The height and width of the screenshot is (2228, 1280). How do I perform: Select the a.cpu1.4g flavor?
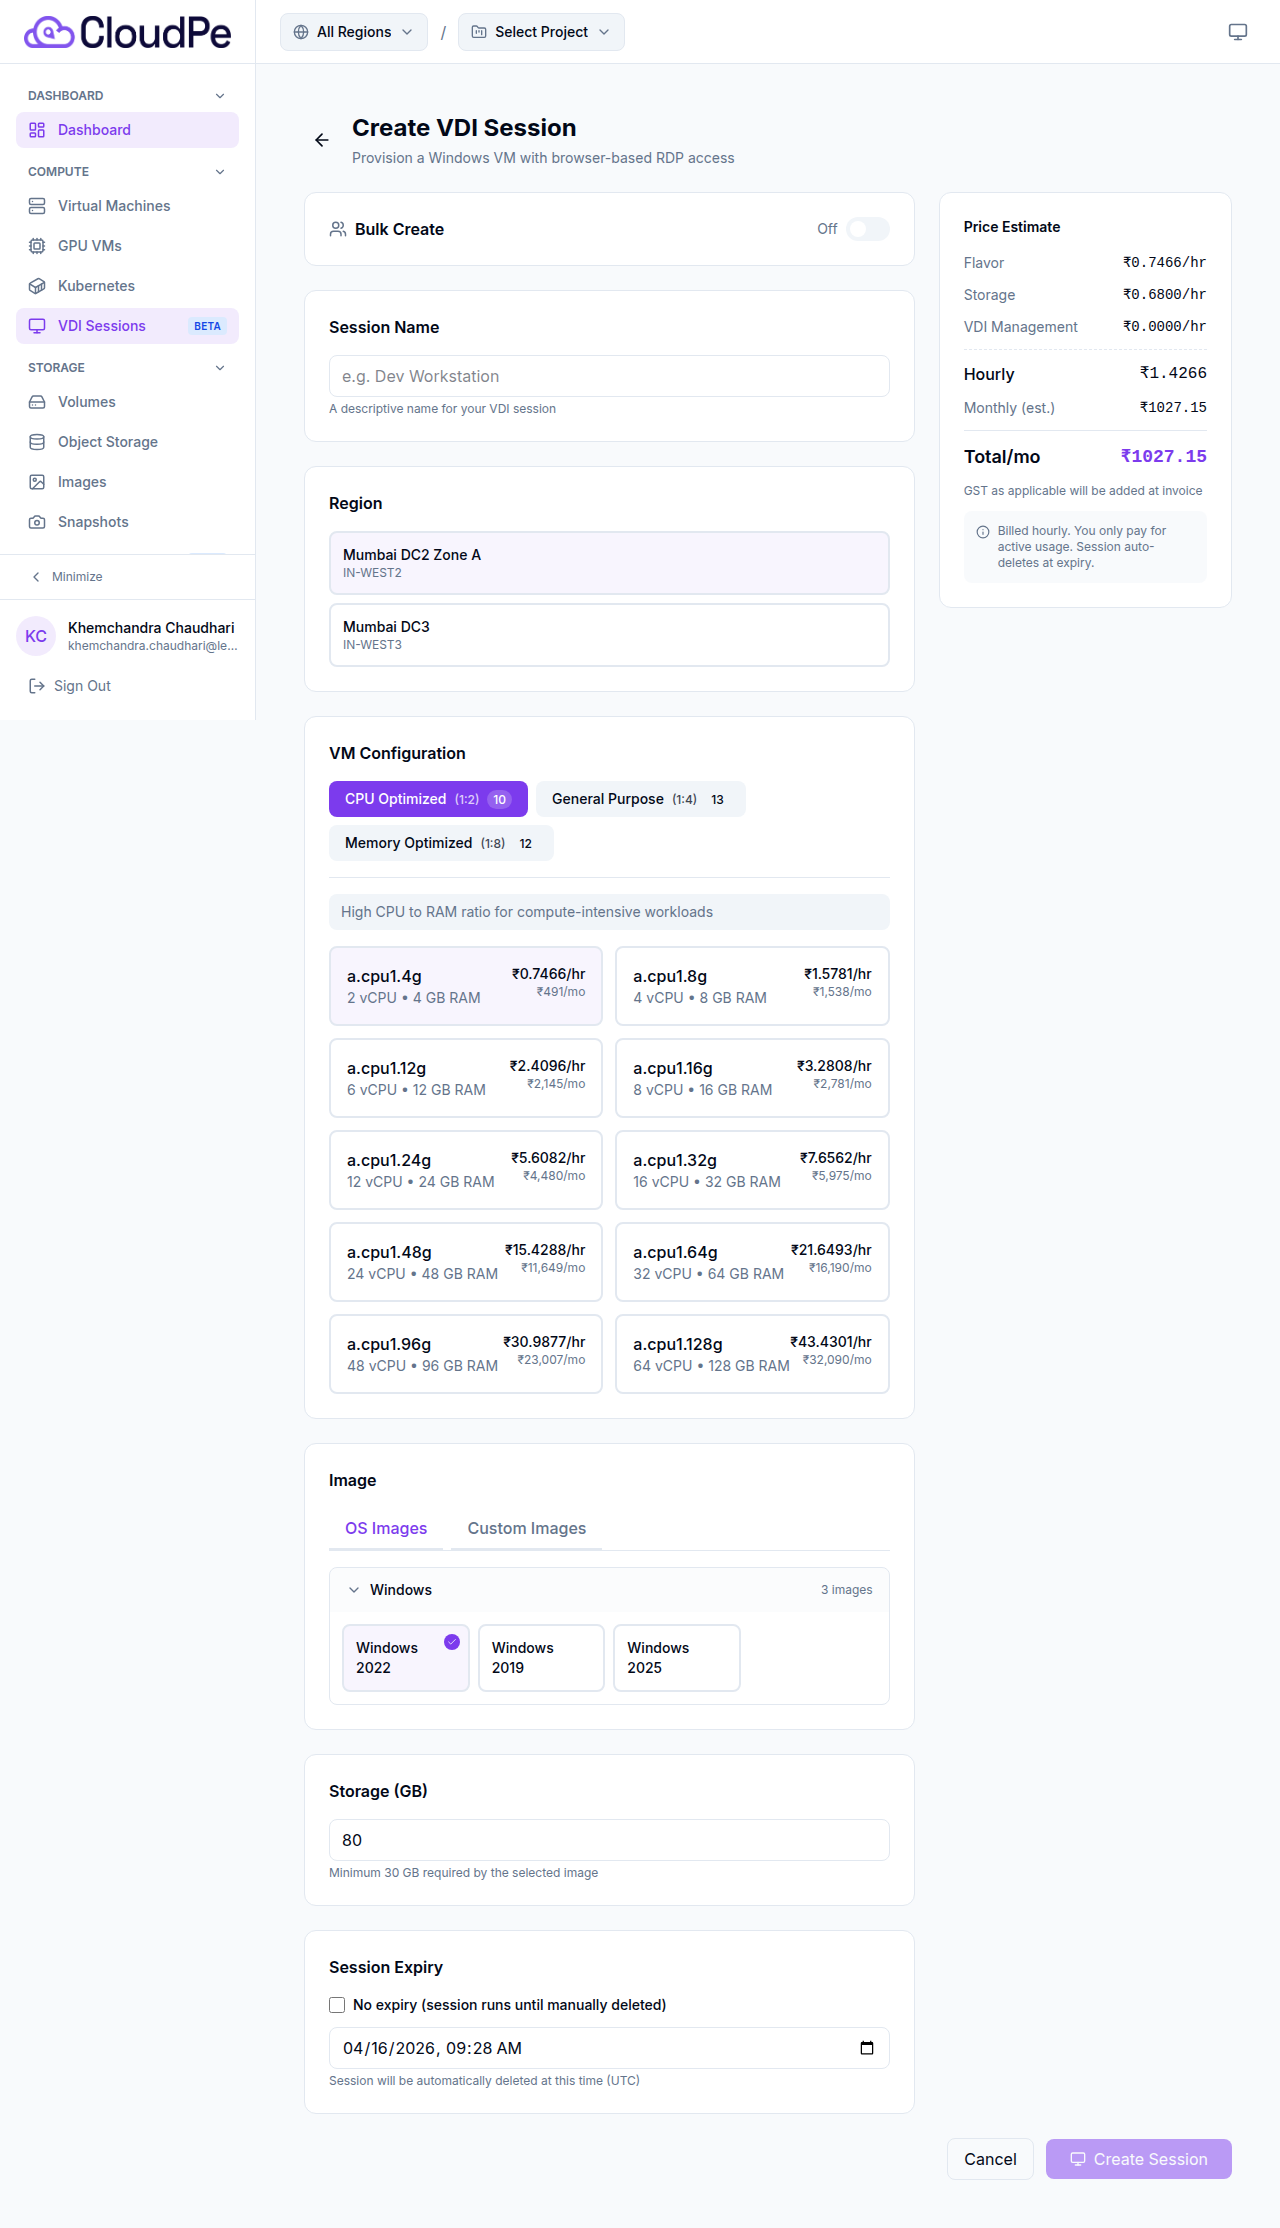(x=466, y=986)
